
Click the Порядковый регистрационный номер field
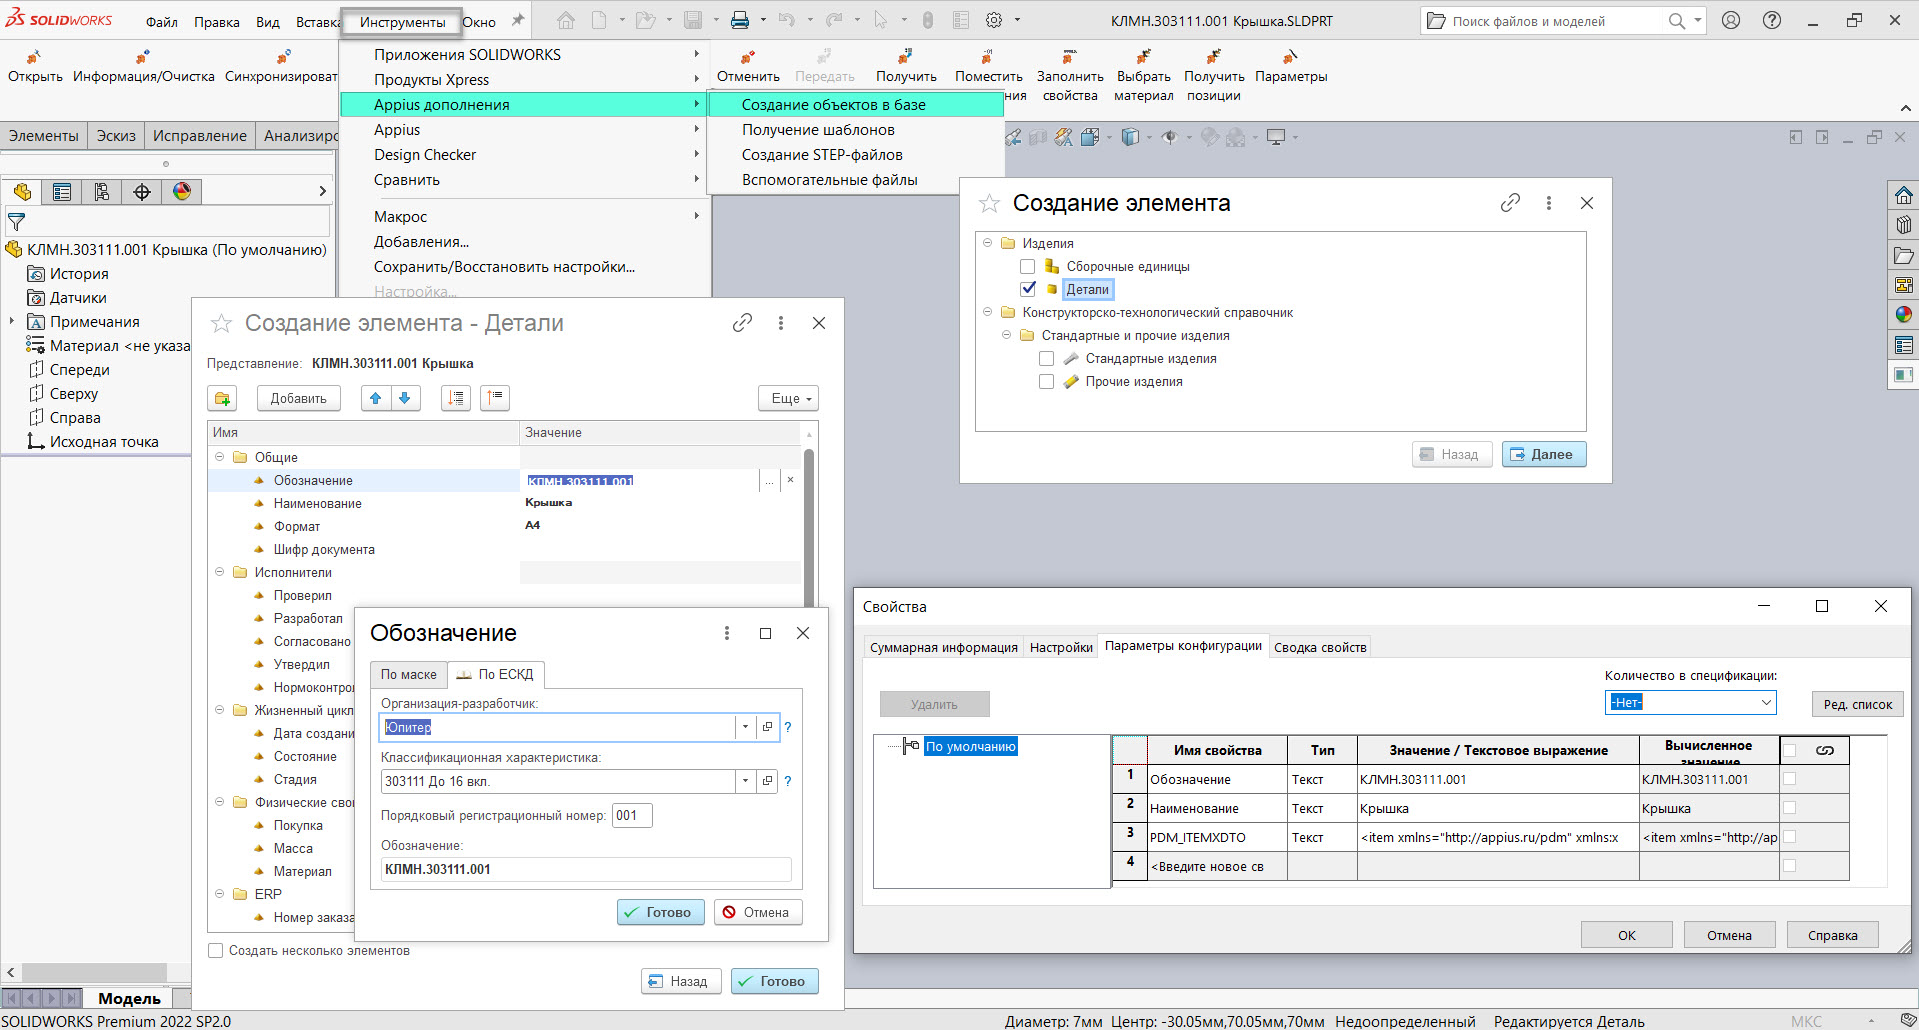(632, 815)
